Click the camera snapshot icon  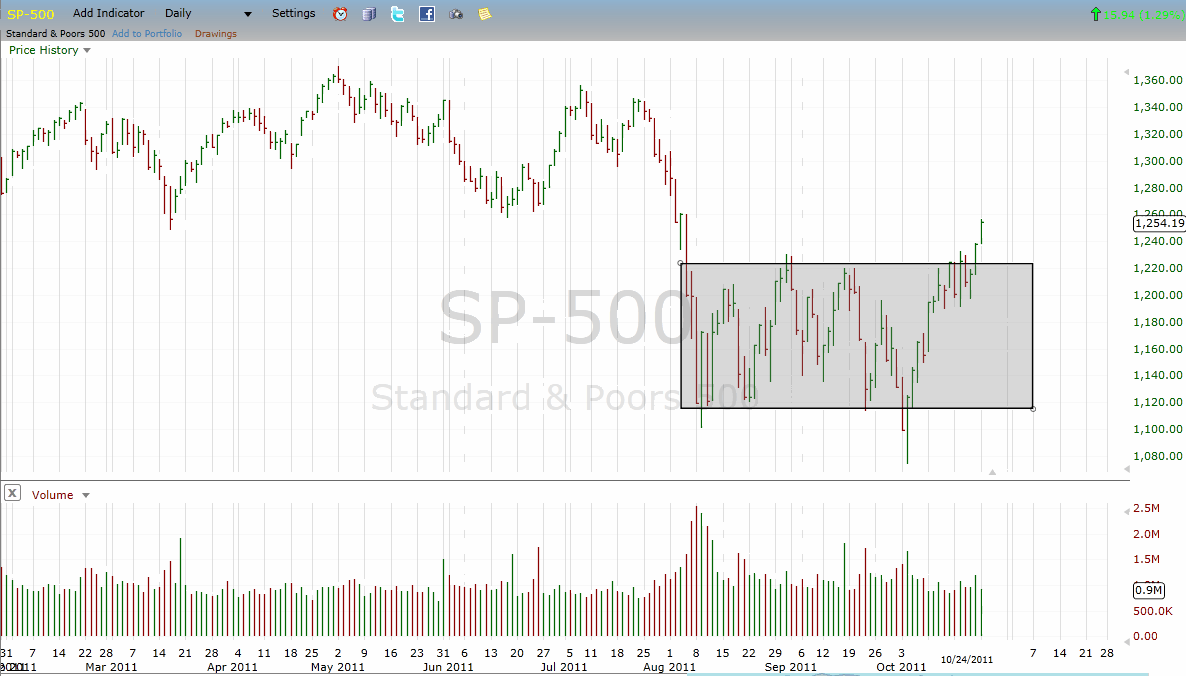click(x=455, y=14)
